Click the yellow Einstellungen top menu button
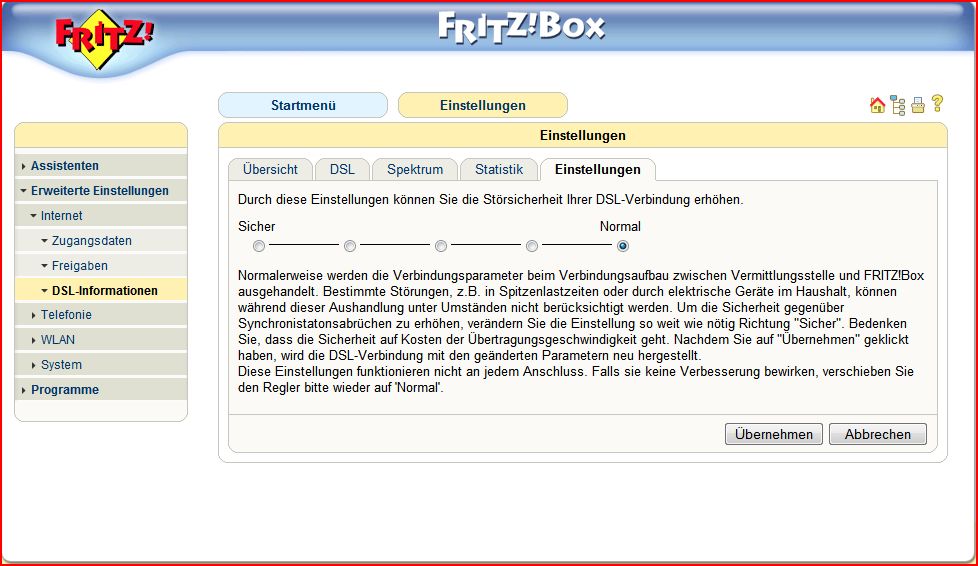This screenshot has width=978, height=566. tap(483, 105)
